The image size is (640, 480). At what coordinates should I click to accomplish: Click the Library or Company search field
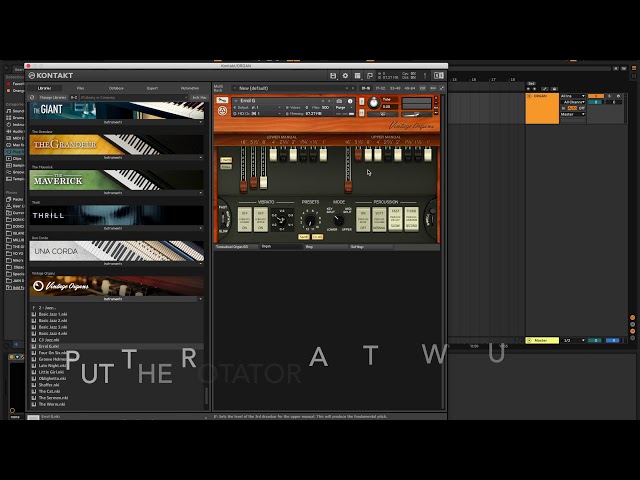point(133,98)
